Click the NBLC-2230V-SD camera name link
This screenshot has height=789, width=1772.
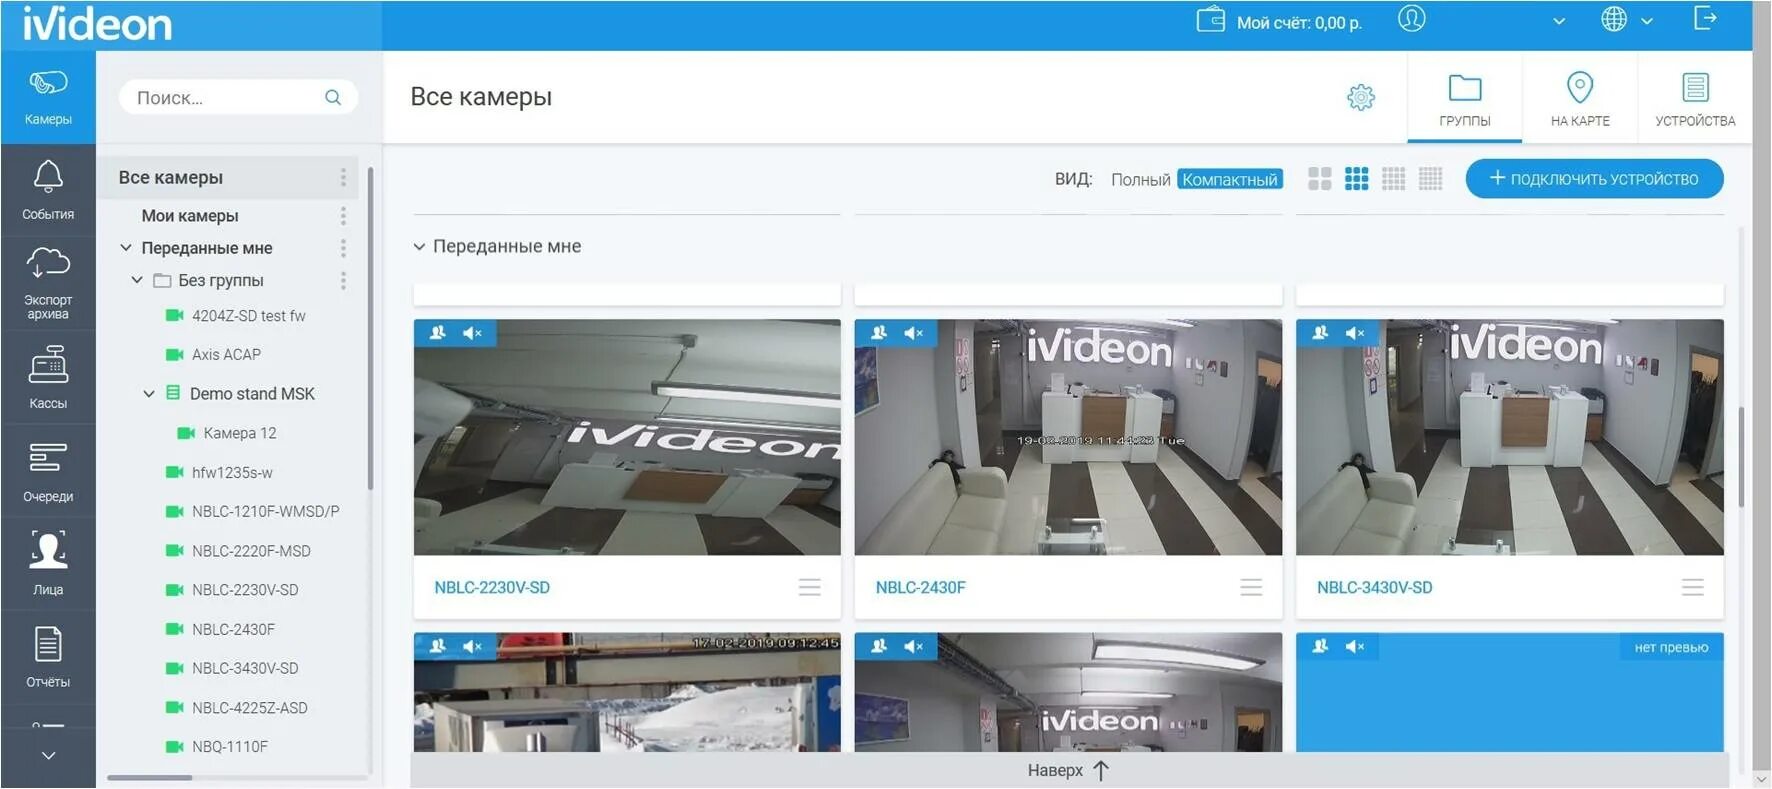(492, 588)
